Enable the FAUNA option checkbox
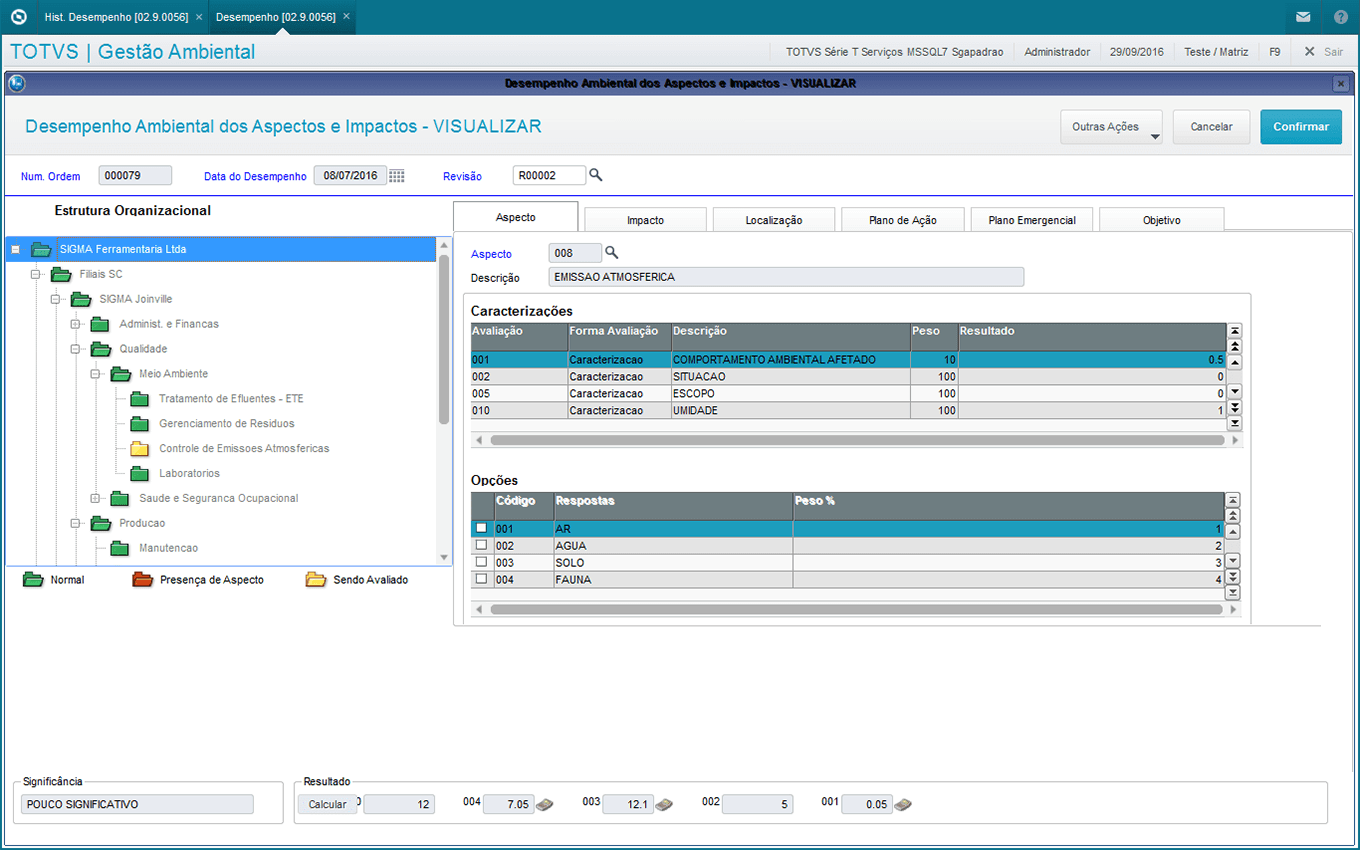 pos(481,579)
